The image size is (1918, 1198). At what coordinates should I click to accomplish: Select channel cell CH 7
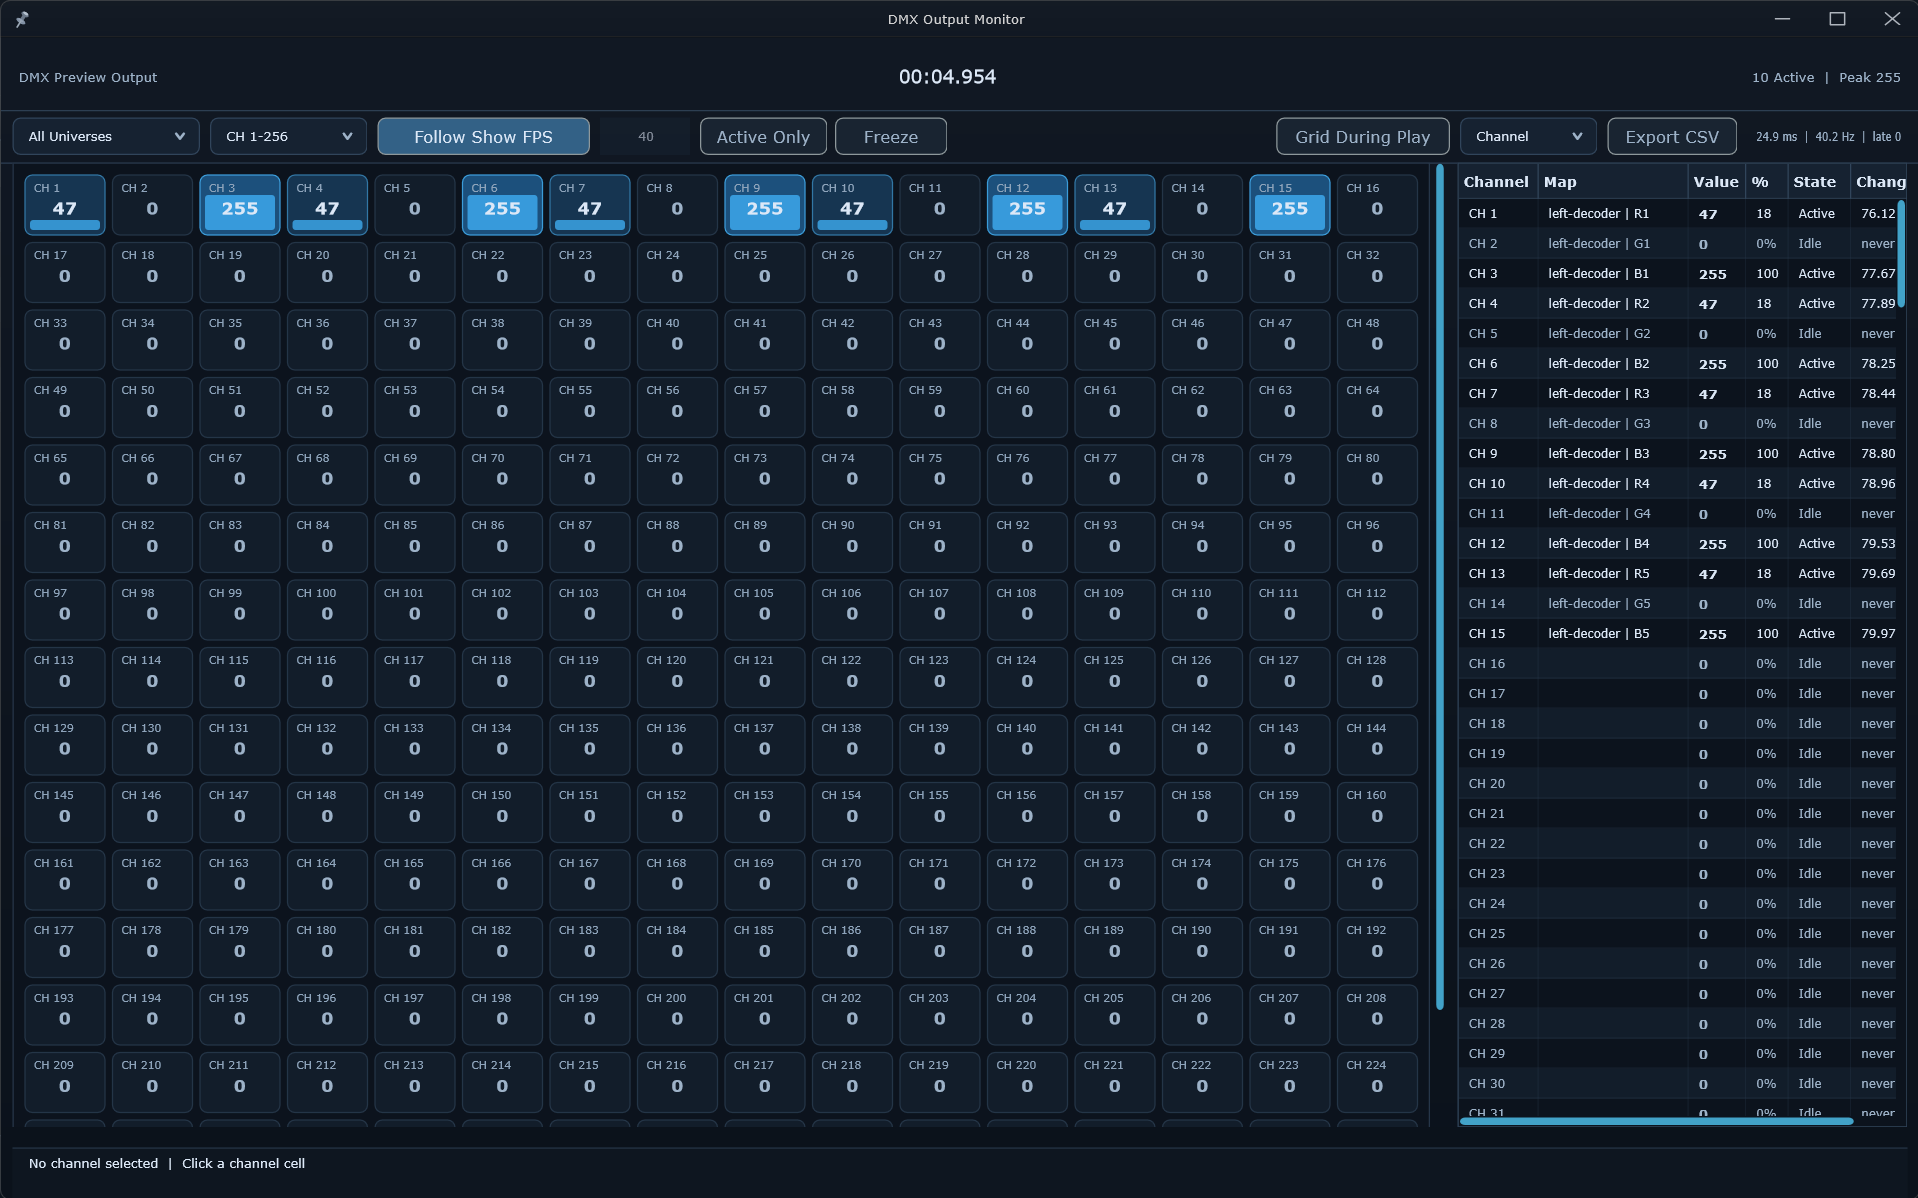[x=590, y=205]
